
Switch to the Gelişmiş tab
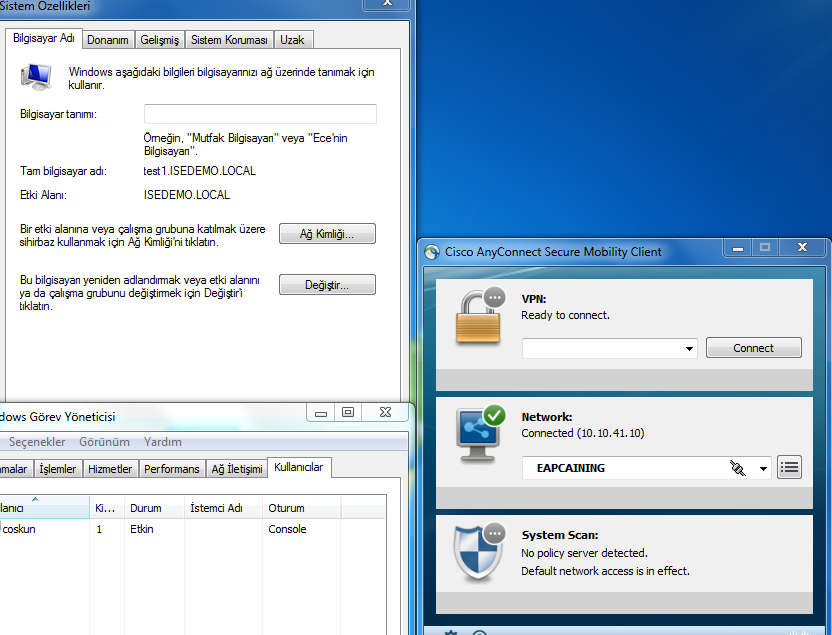[x=159, y=40]
